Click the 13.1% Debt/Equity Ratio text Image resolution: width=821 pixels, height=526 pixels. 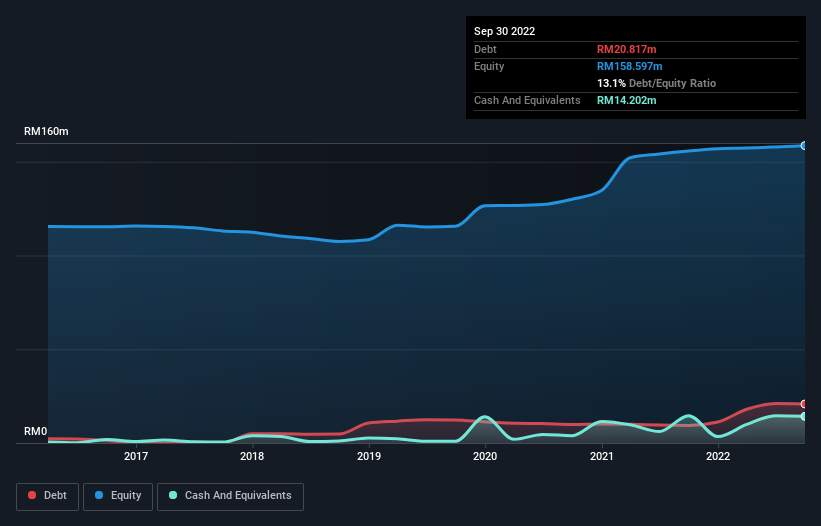(656, 83)
